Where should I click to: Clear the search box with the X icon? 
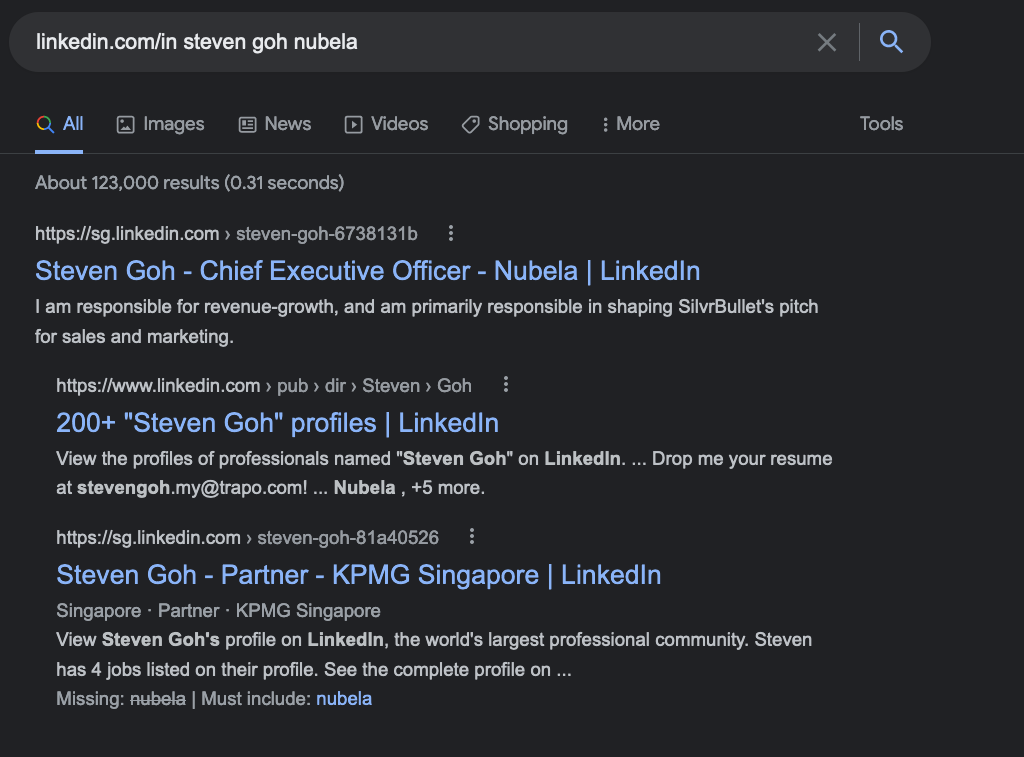coord(827,42)
